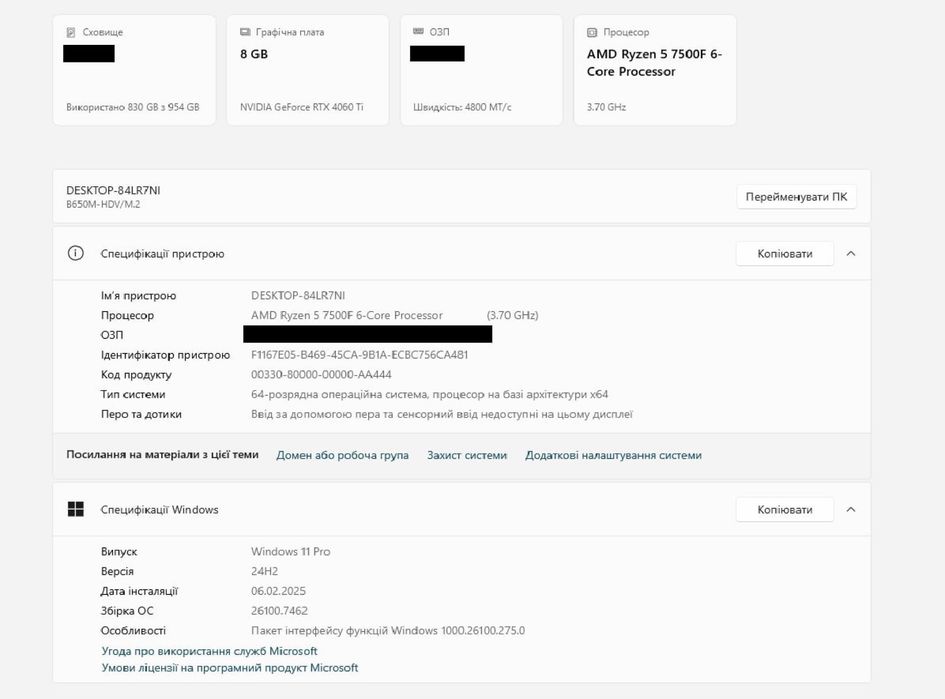Copy Windows specifications using Копіювати button
945x699 pixels.
pos(785,510)
